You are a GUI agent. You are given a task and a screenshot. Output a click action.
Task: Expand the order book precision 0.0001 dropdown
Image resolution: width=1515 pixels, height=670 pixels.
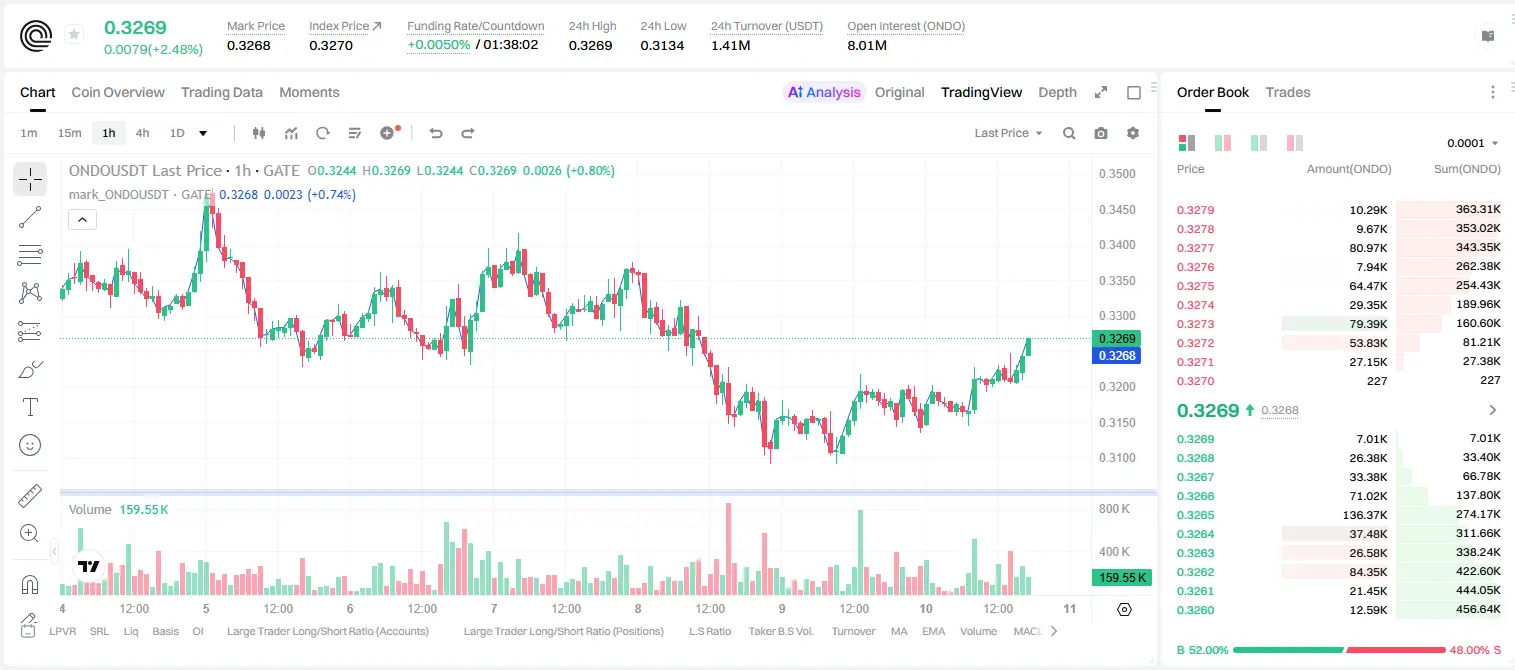coord(1473,143)
